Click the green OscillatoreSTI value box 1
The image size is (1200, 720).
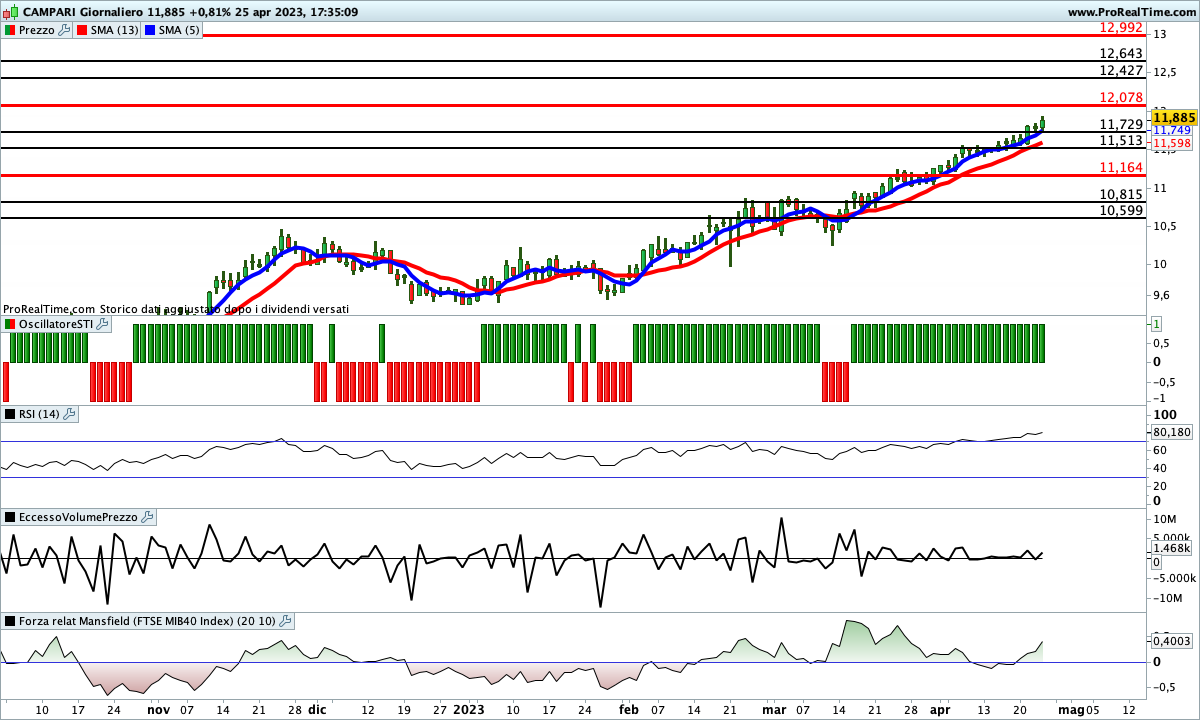1156,324
